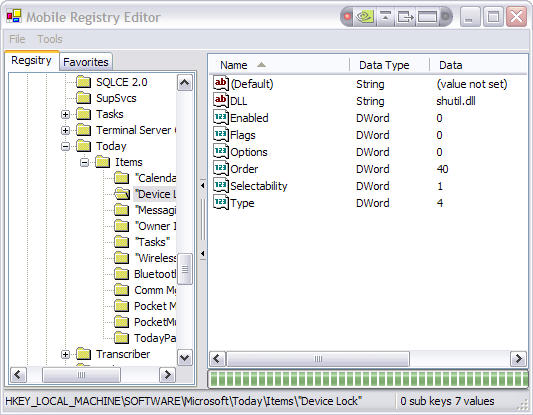The height and width of the screenshot is (415, 533).
Task: Click the values list scroll left arrow
Action: click(x=217, y=359)
